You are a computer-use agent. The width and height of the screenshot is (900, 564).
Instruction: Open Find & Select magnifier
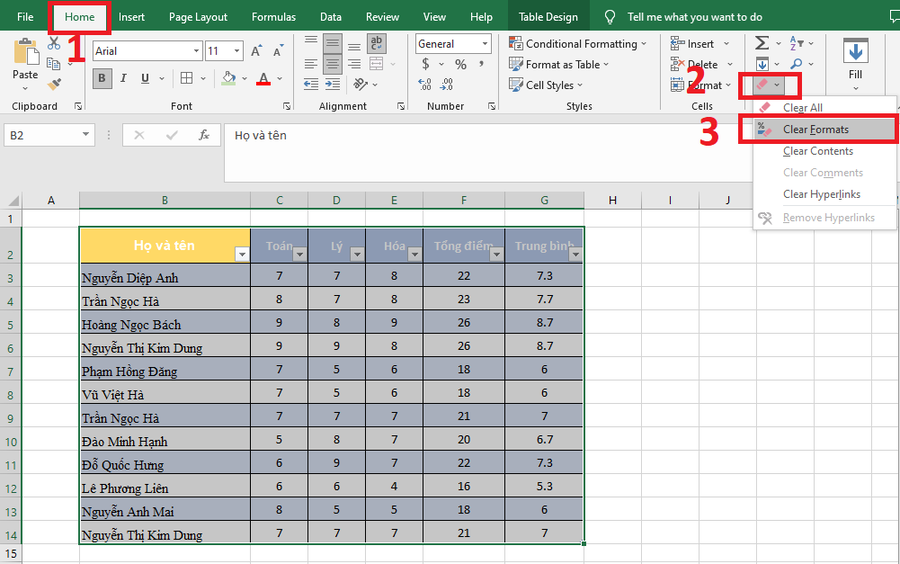coord(796,64)
